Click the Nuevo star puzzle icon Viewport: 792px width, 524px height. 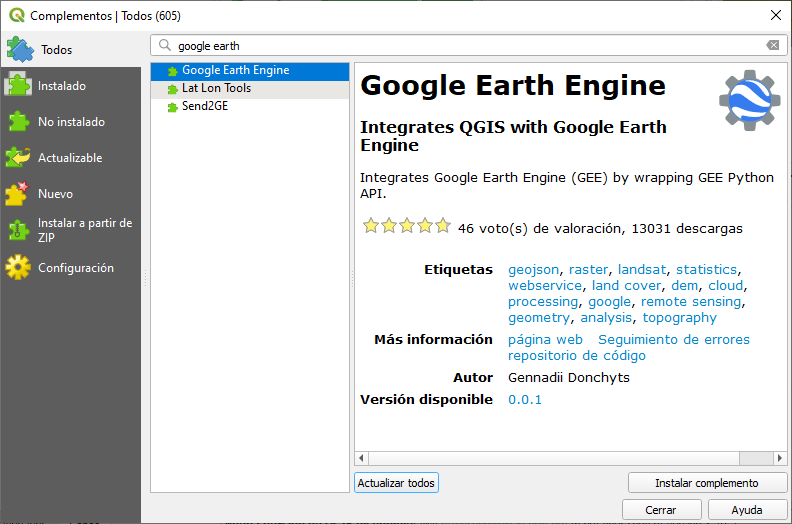[x=18, y=194]
